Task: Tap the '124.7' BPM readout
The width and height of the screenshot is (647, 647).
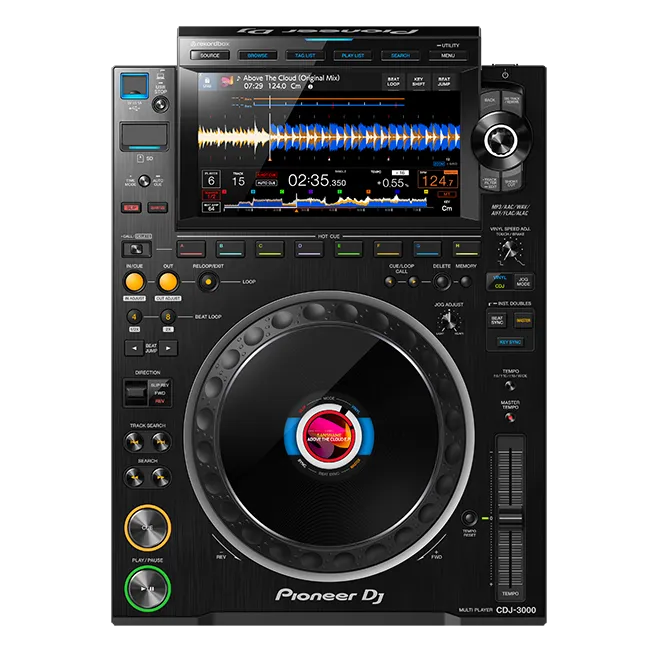Action: [438, 181]
